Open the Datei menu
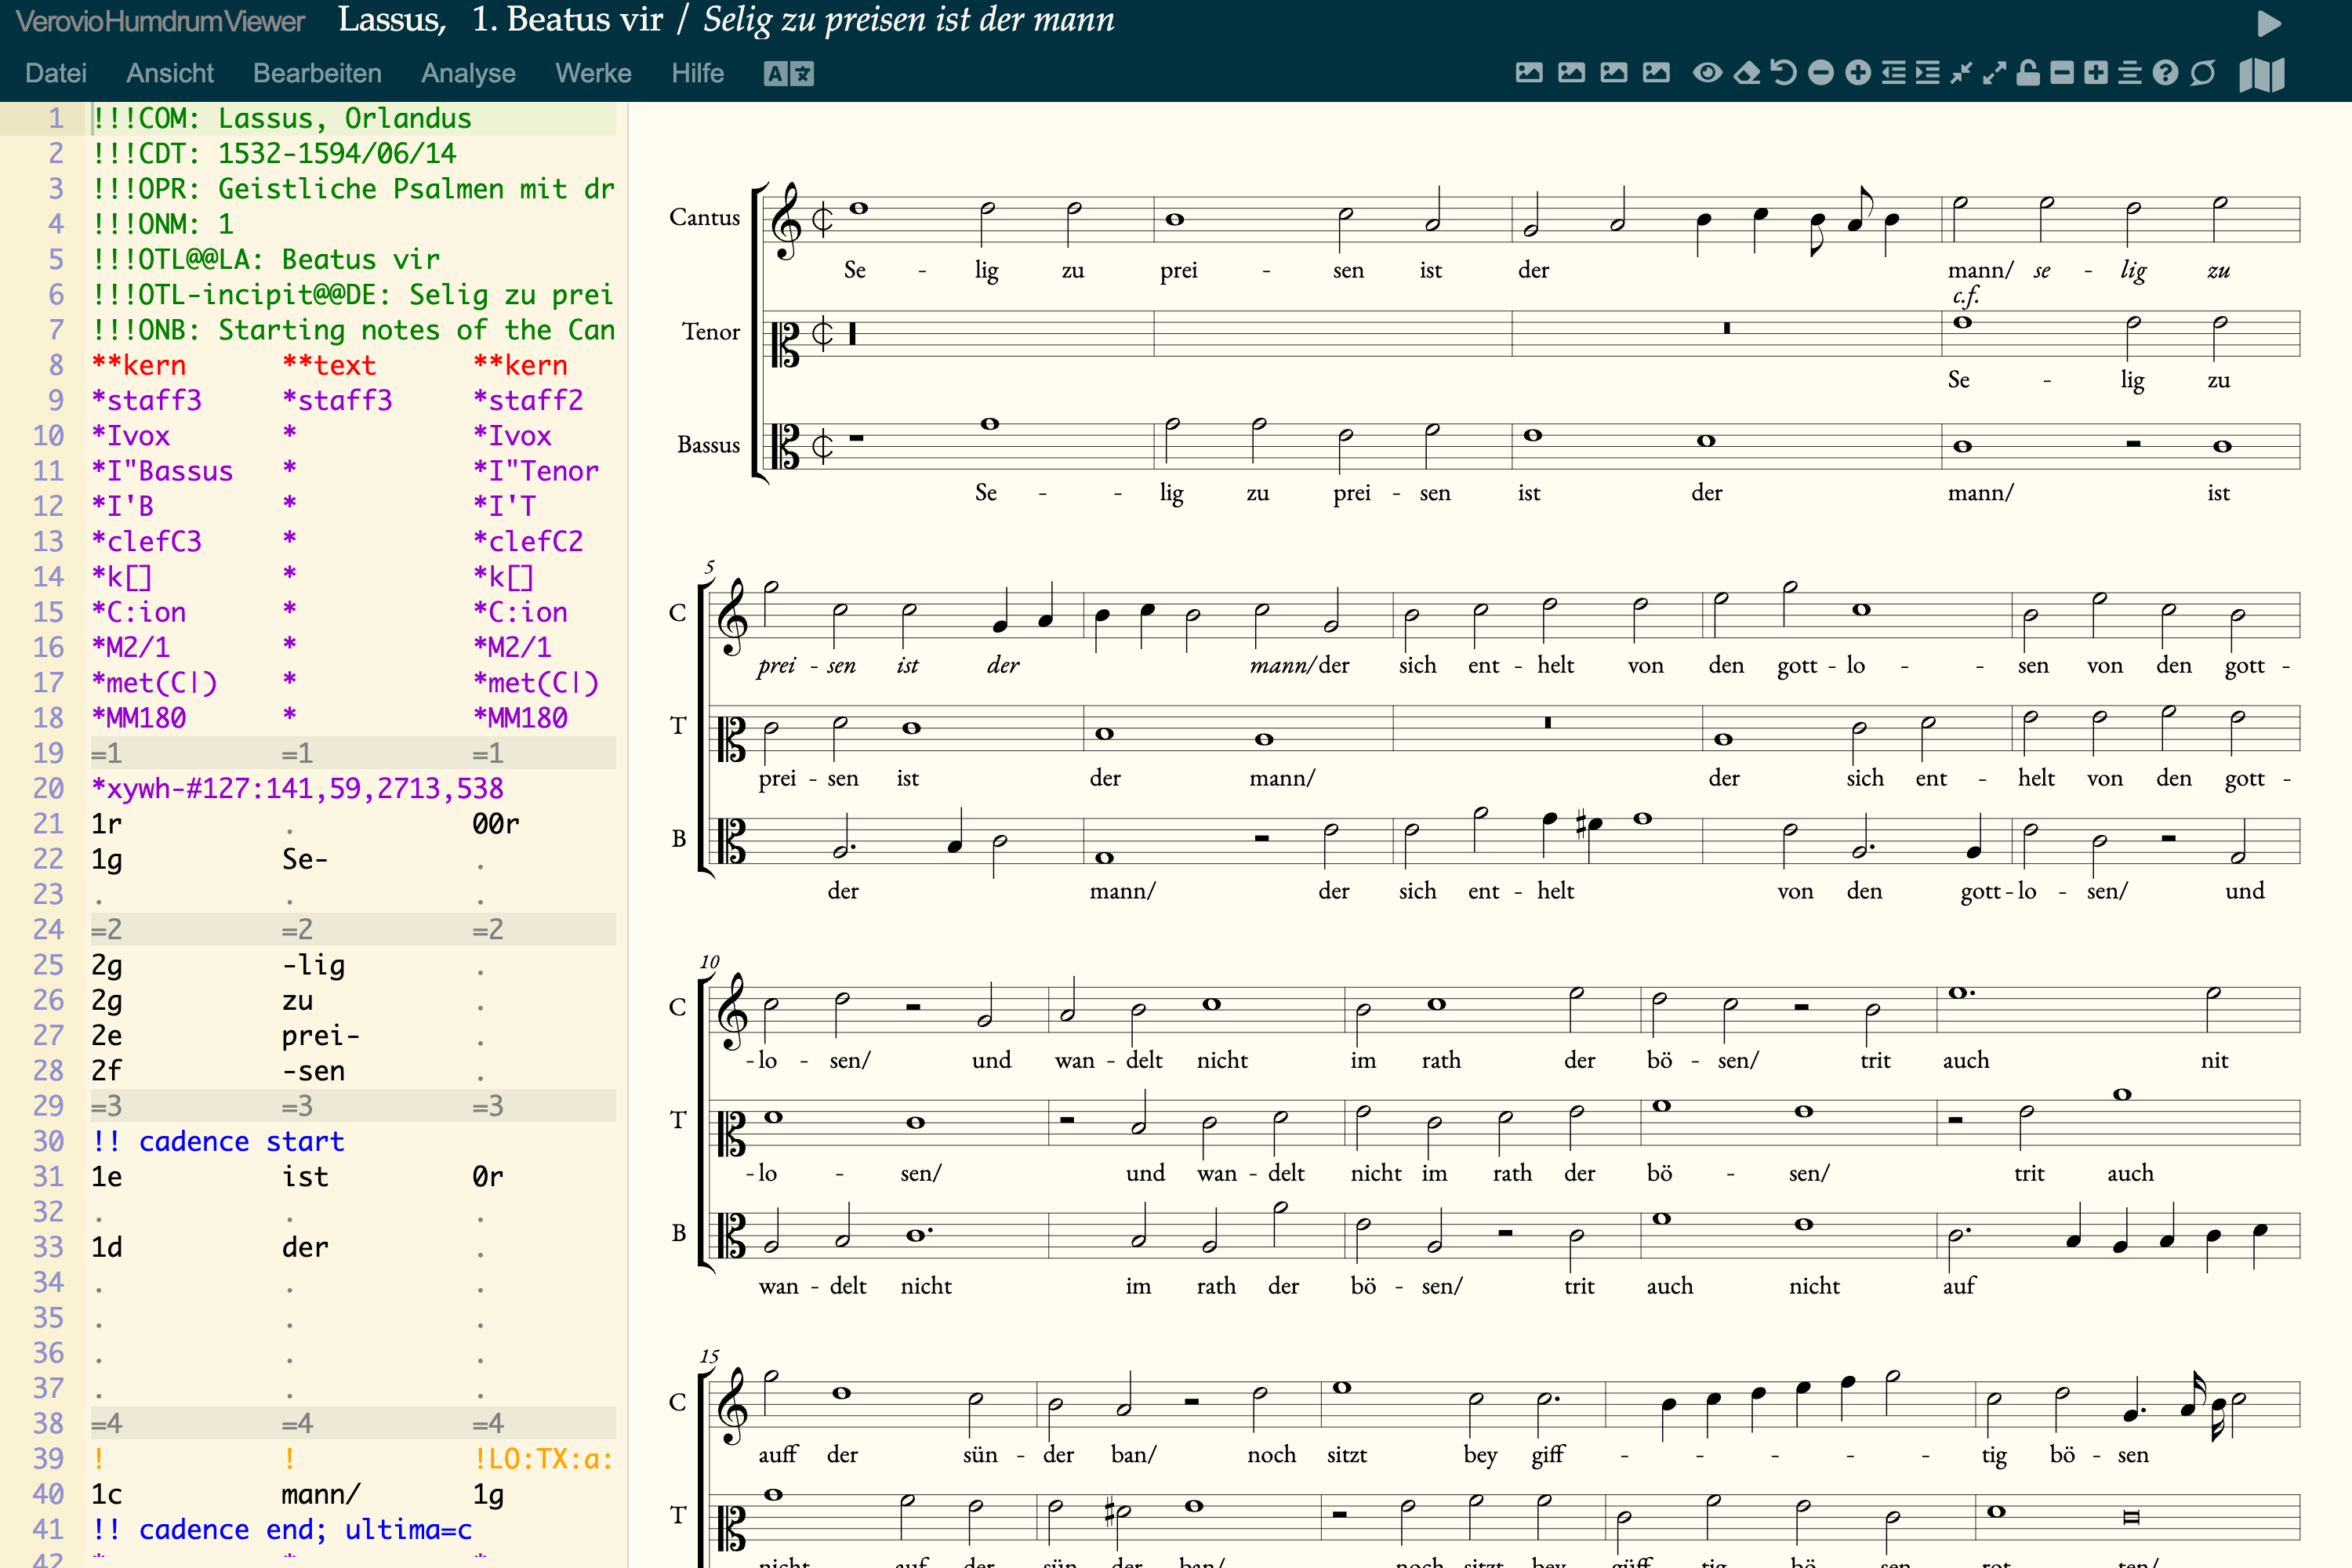Image resolution: width=2352 pixels, height=1568 pixels. [56, 73]
